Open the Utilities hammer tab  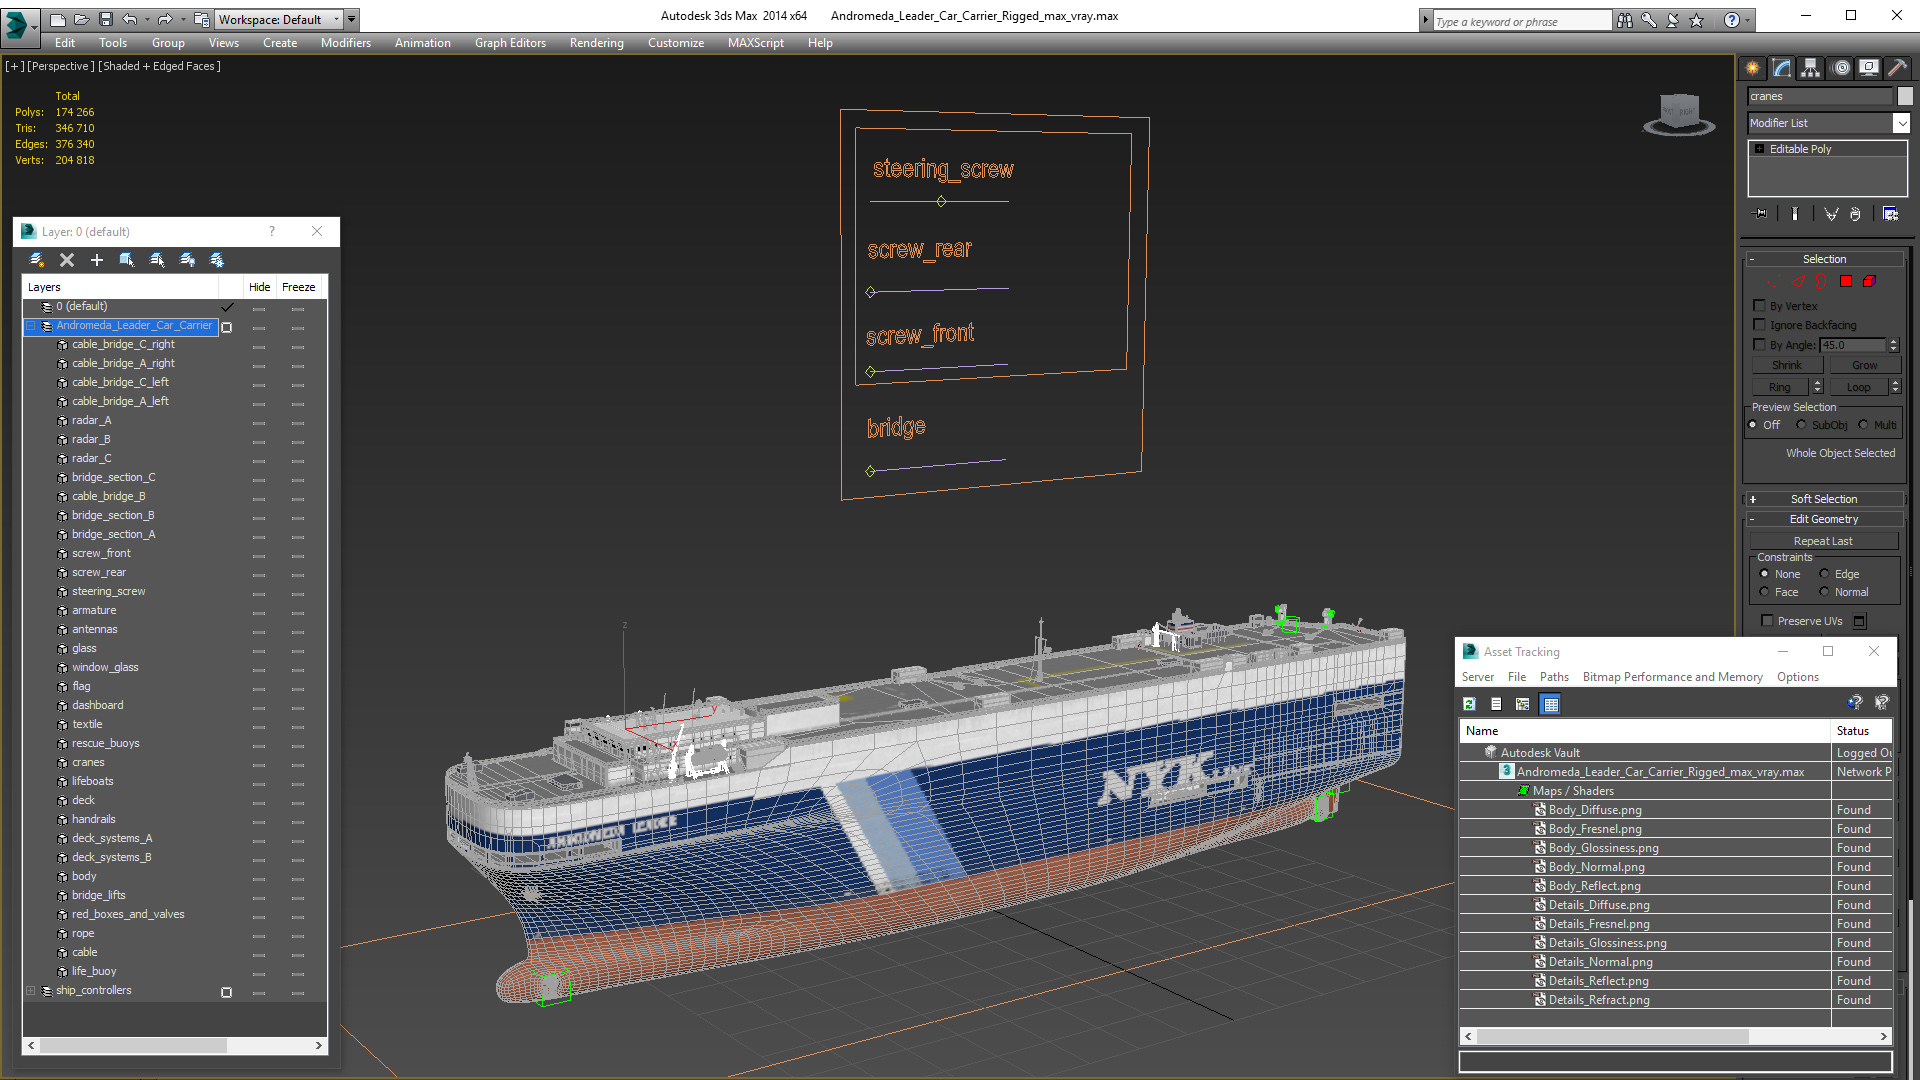[x=1897, y=68]
